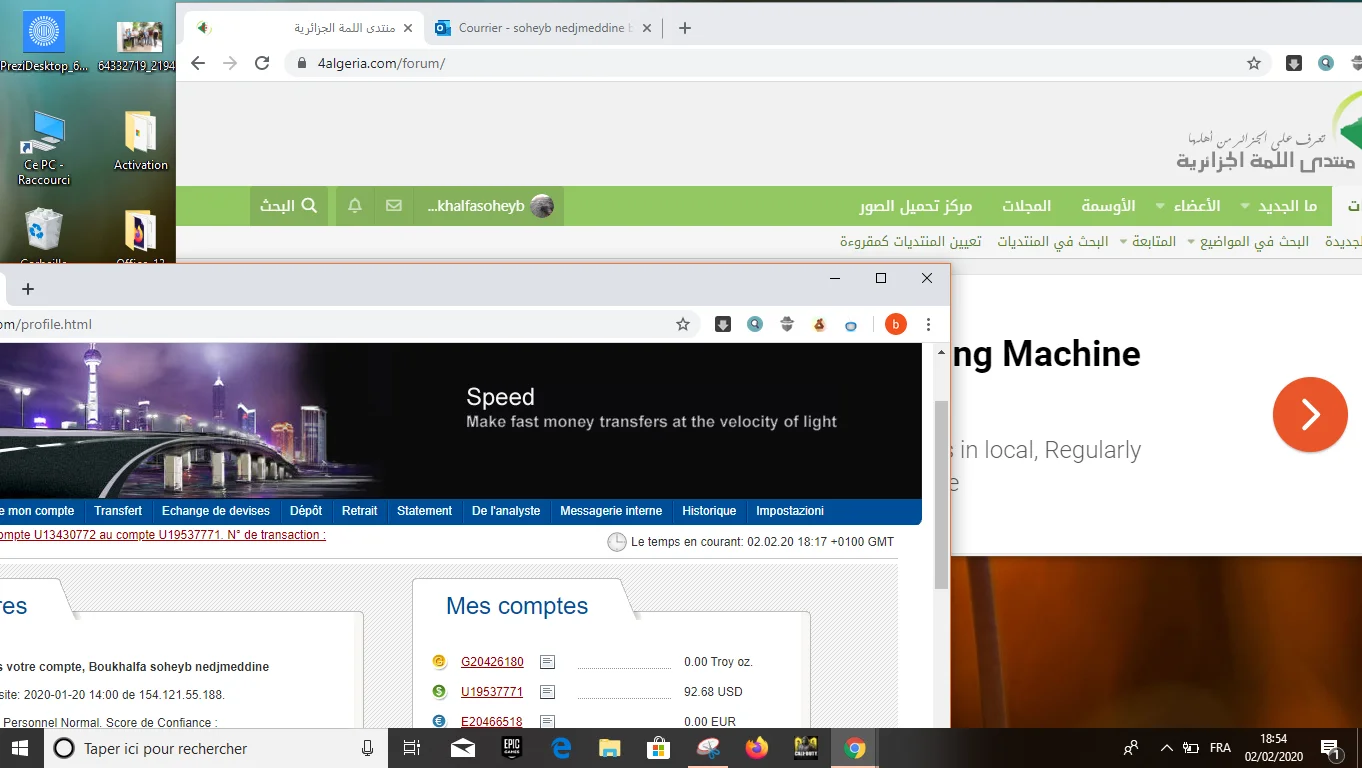Click the notifications bell icon in forum header
Image resolution: width=1362 pixels, height=768 pixels.
355,206
